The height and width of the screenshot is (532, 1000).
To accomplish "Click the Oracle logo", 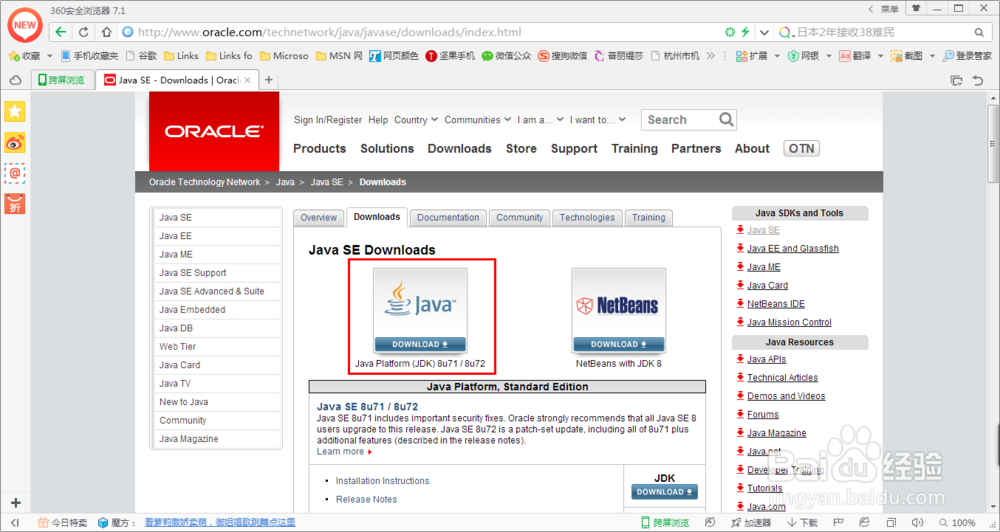I will point(214,131).
